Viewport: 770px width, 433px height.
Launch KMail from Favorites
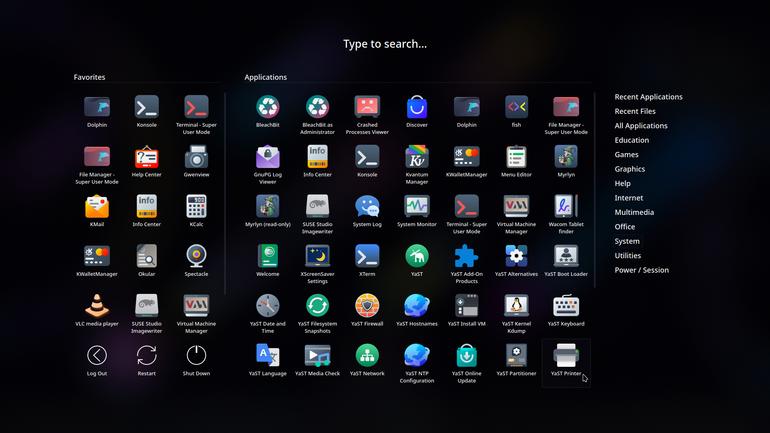click(97, 211)
